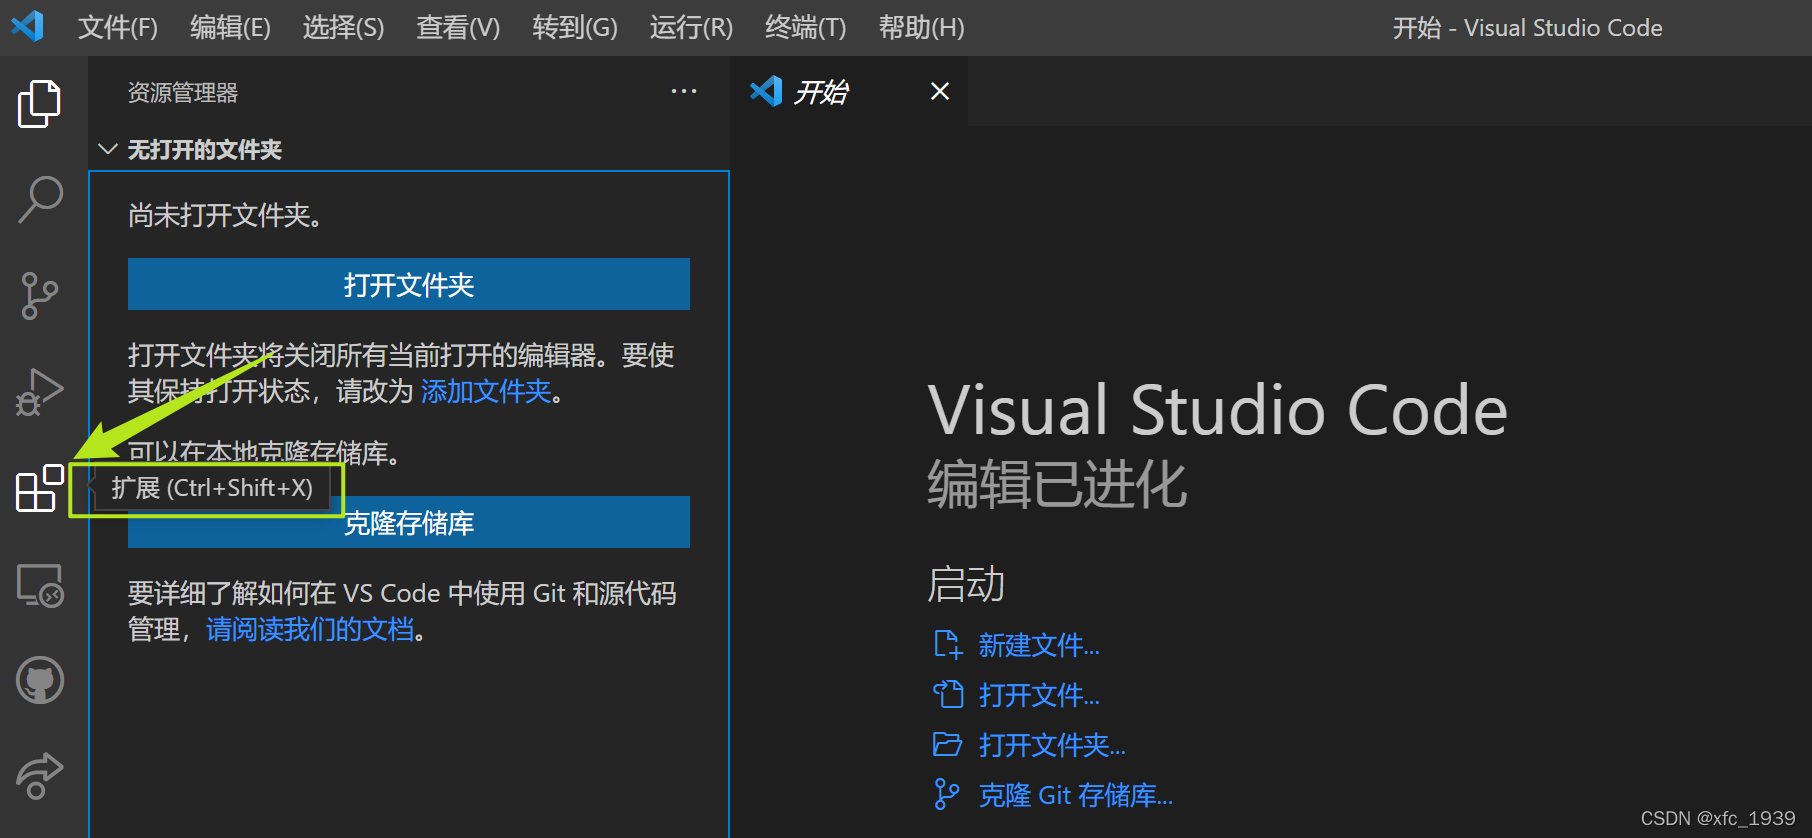The width and height of the screenshot is (1812, 838).
Task: Click the 克隆存储库 button
Action: pyautogui.click(x=409, y=523)
